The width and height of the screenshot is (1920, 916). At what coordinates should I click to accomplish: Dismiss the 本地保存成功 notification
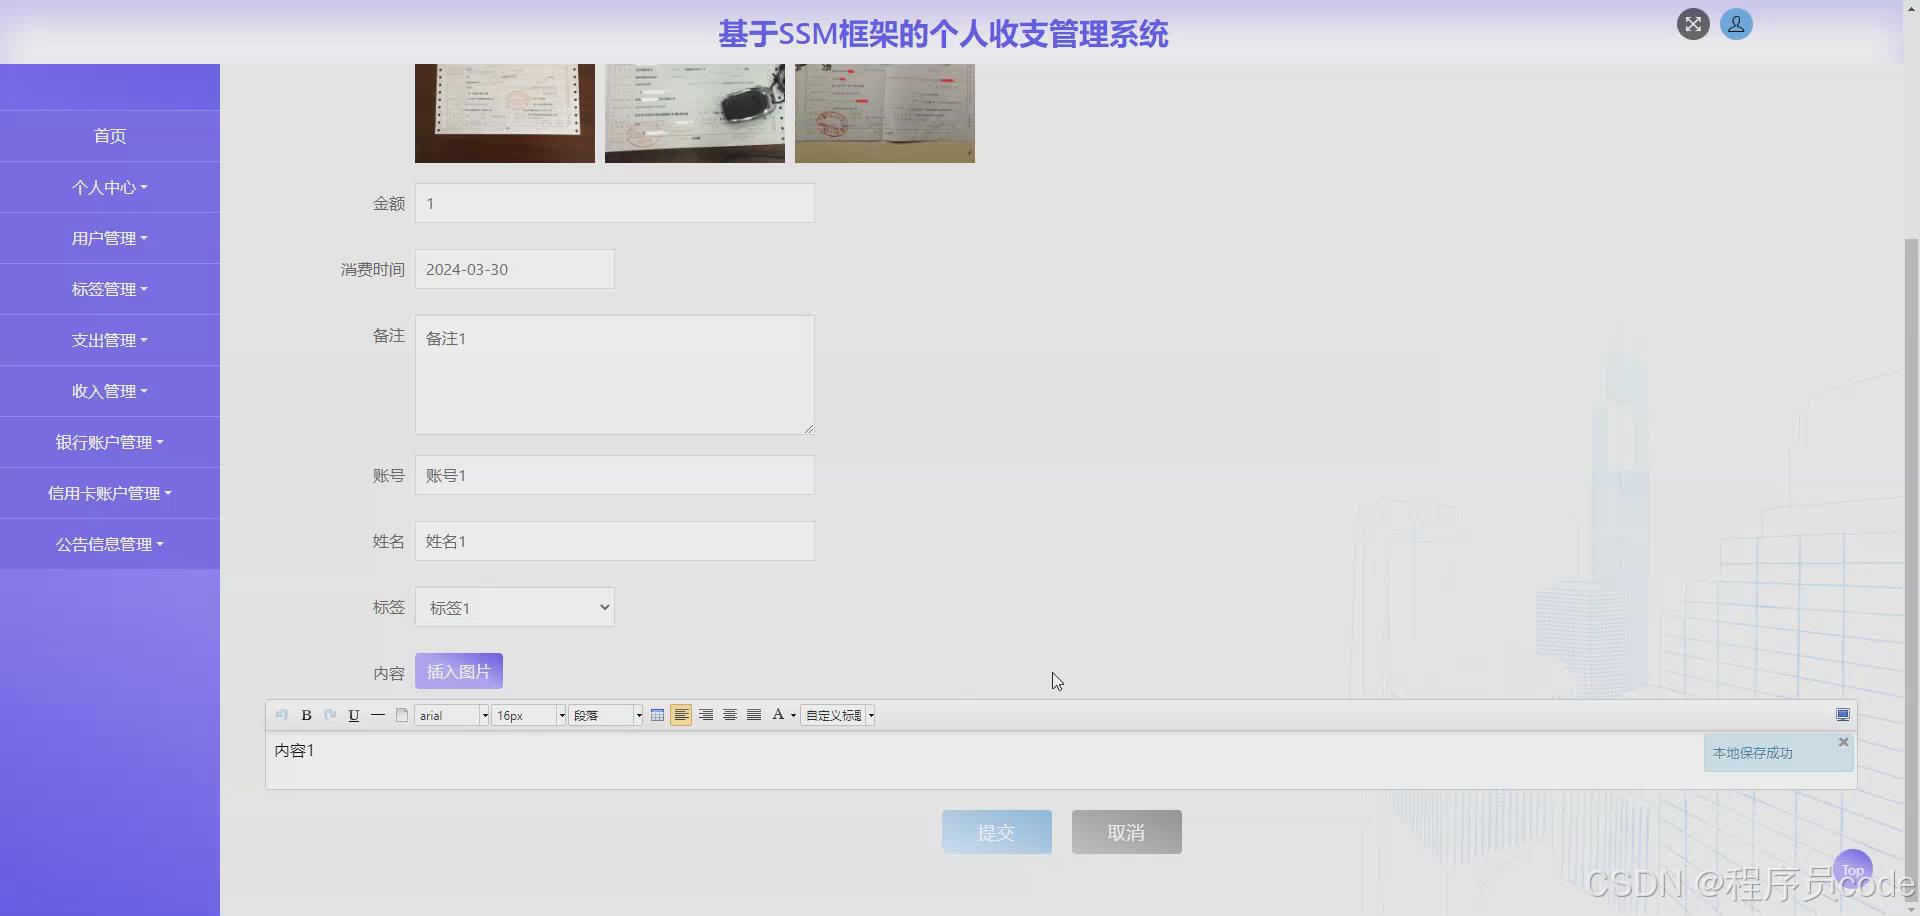[x=1843, y=742]
